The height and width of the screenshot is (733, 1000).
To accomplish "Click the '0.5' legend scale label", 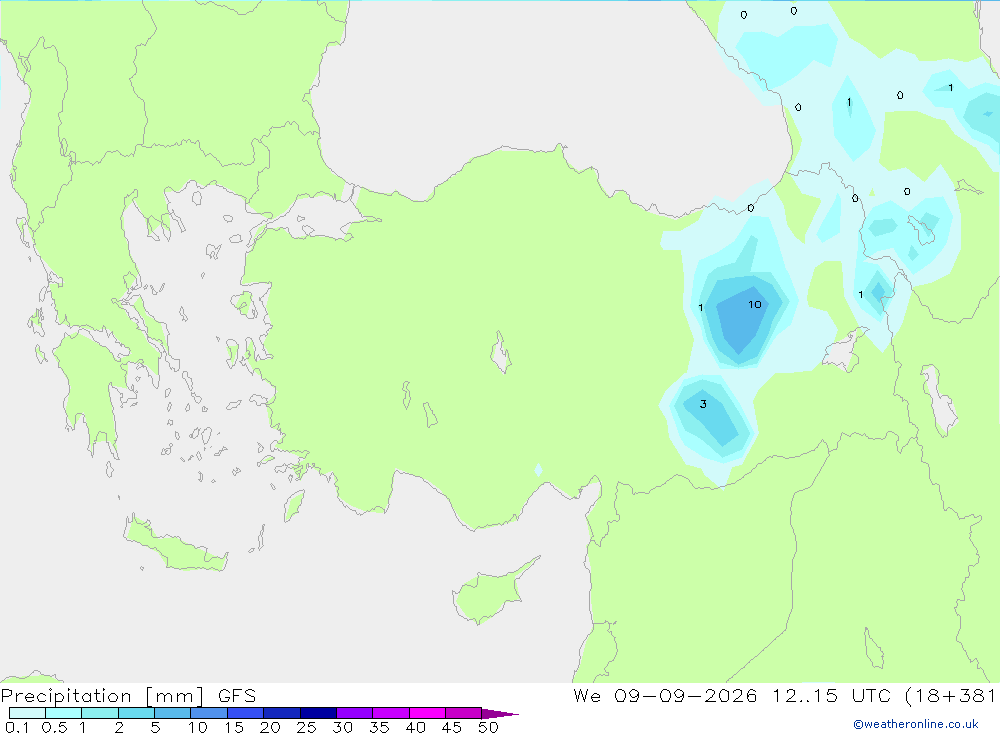I will click(55, 727).
